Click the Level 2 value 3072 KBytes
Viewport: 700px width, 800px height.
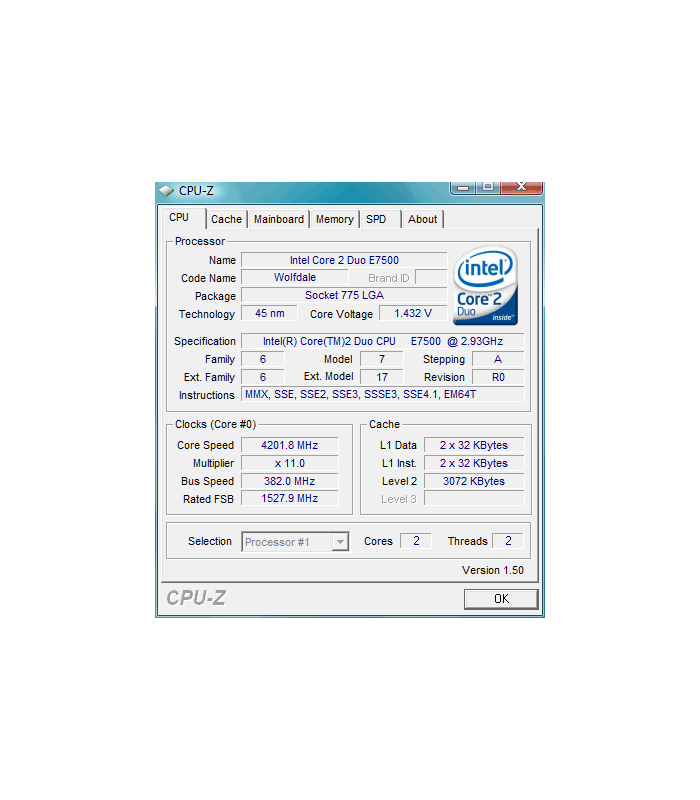pos(474,481)
